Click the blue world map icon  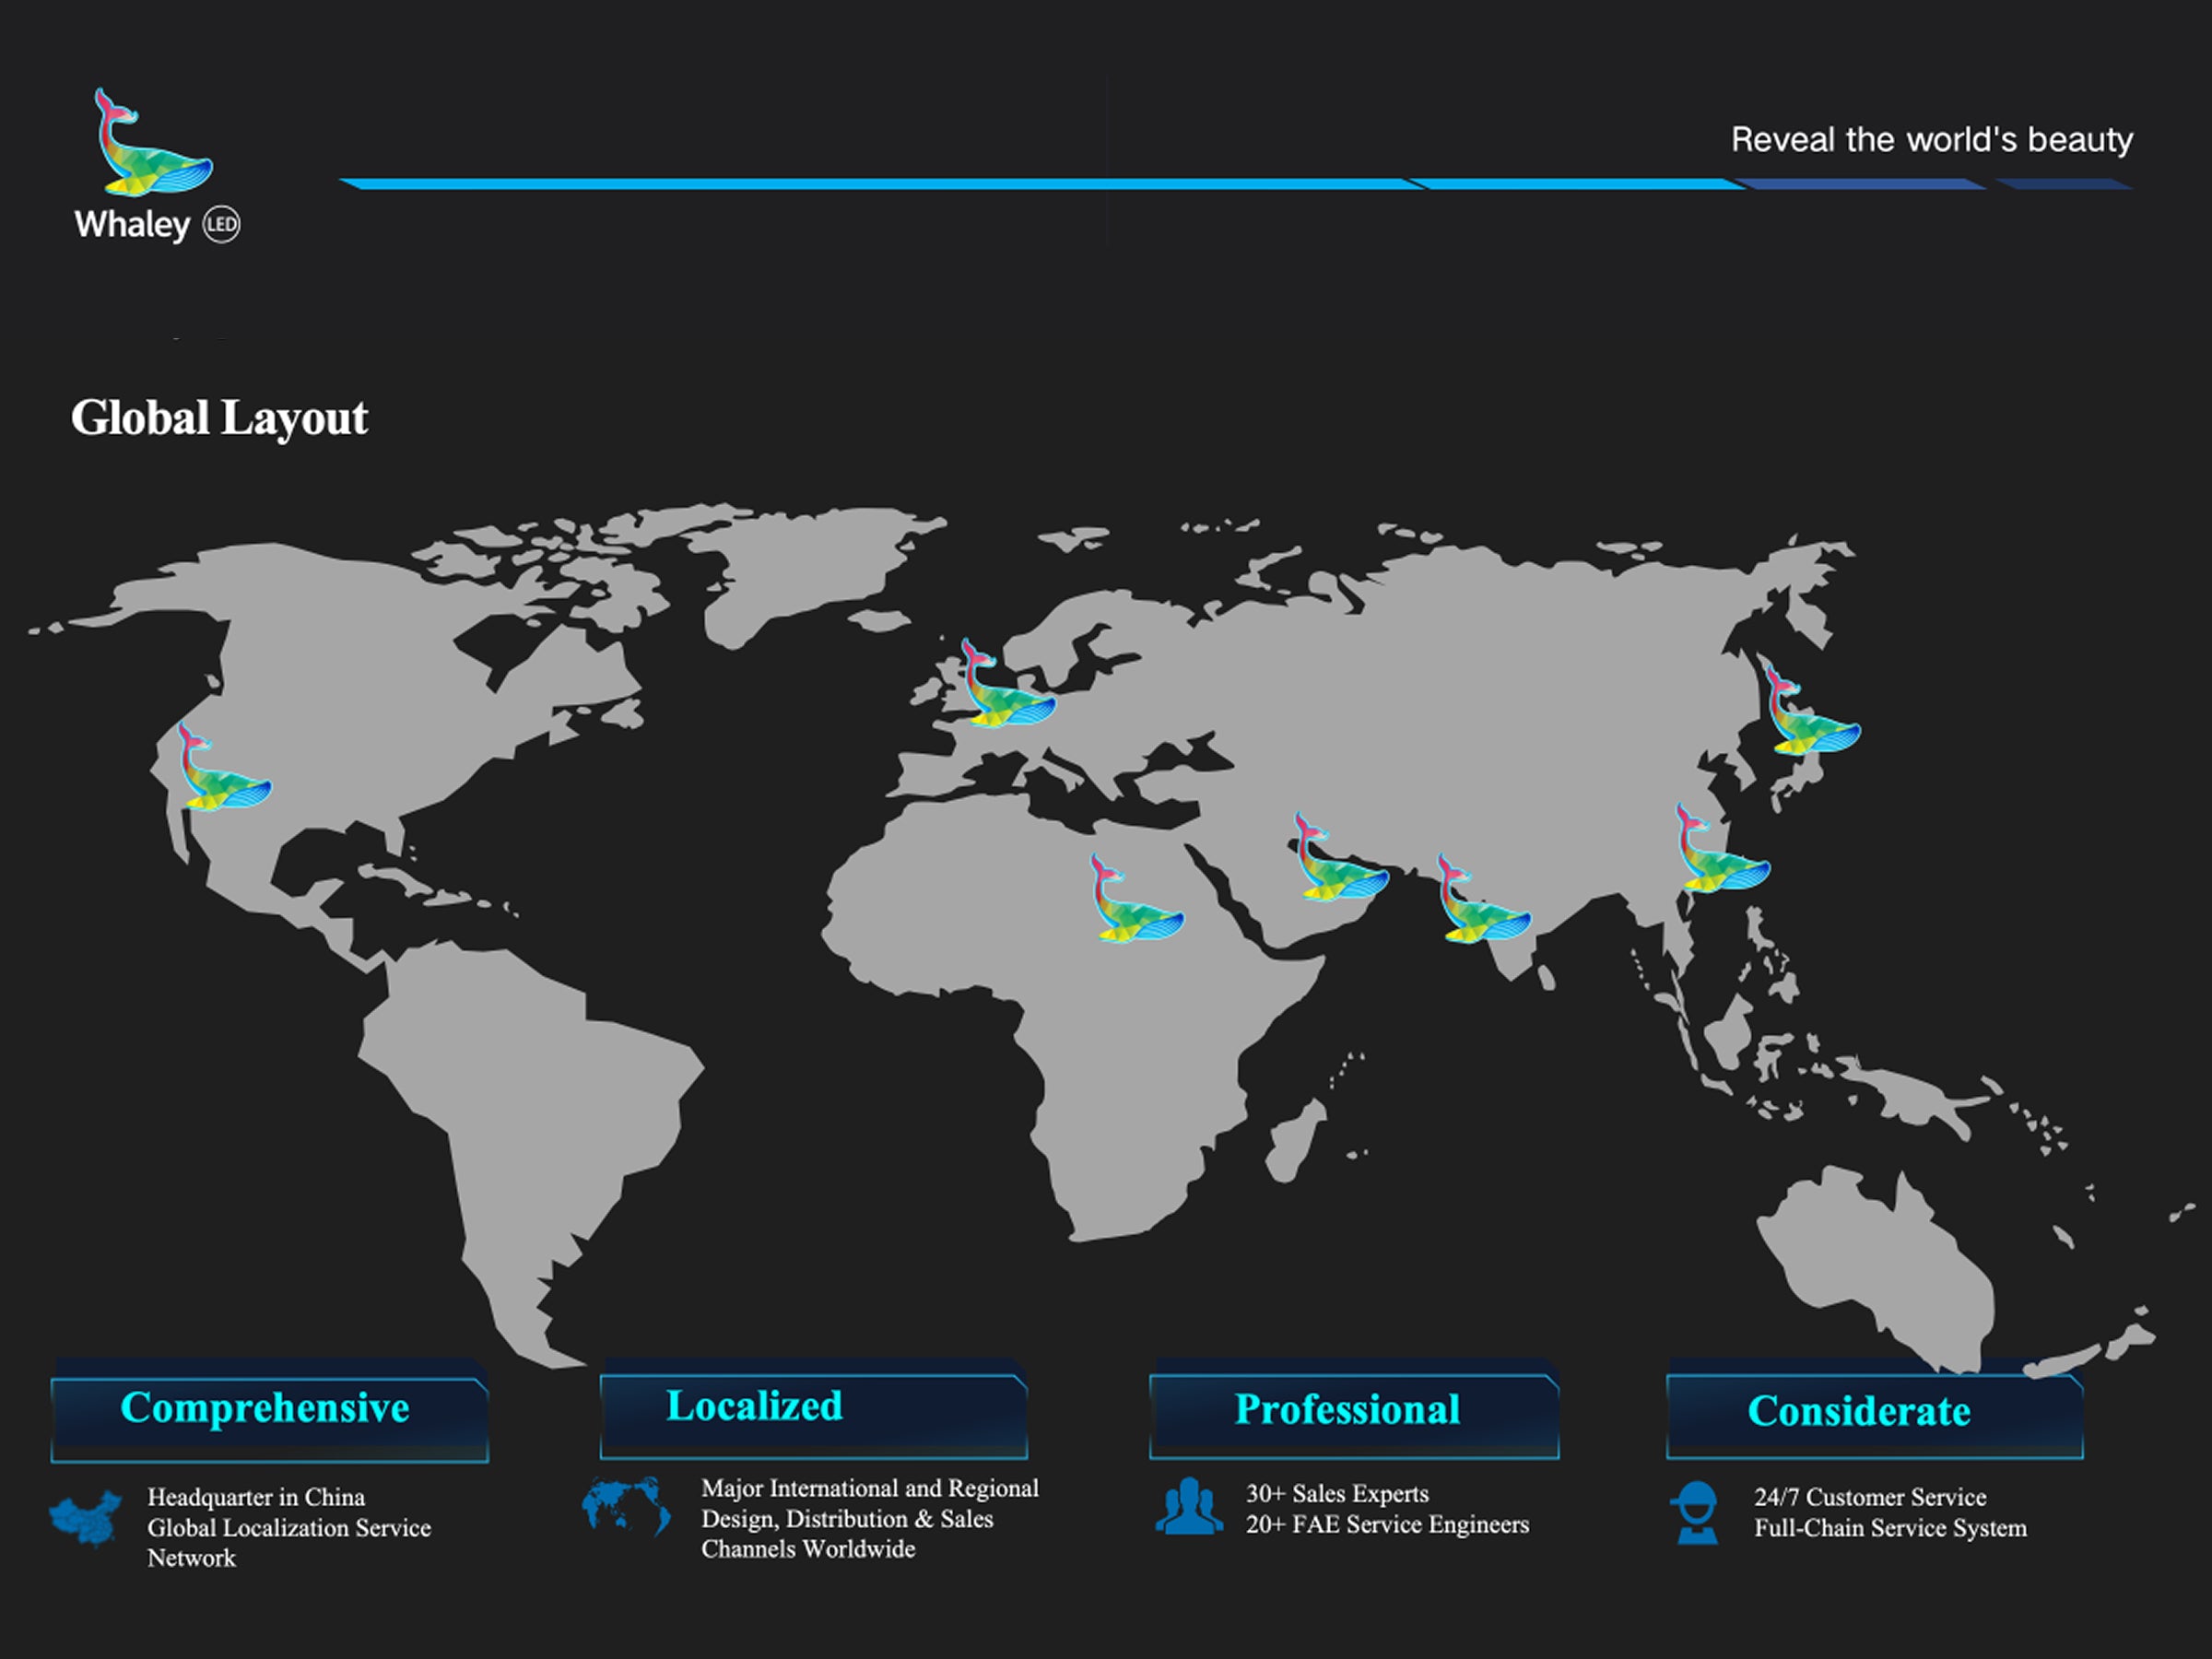pyautogui.click(x=627, y=1507)
